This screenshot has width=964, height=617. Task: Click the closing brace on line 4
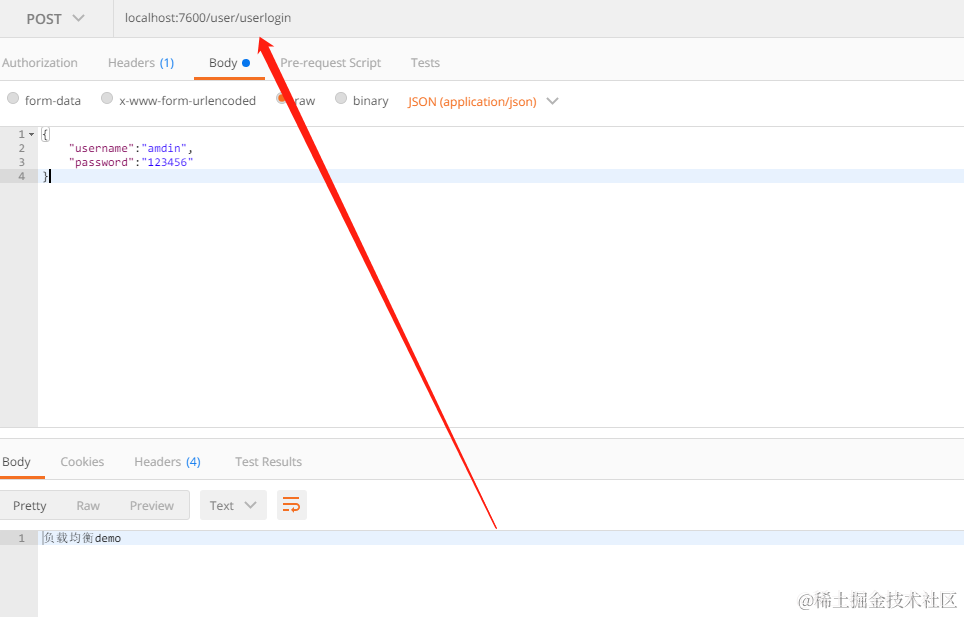coord(45,176)
